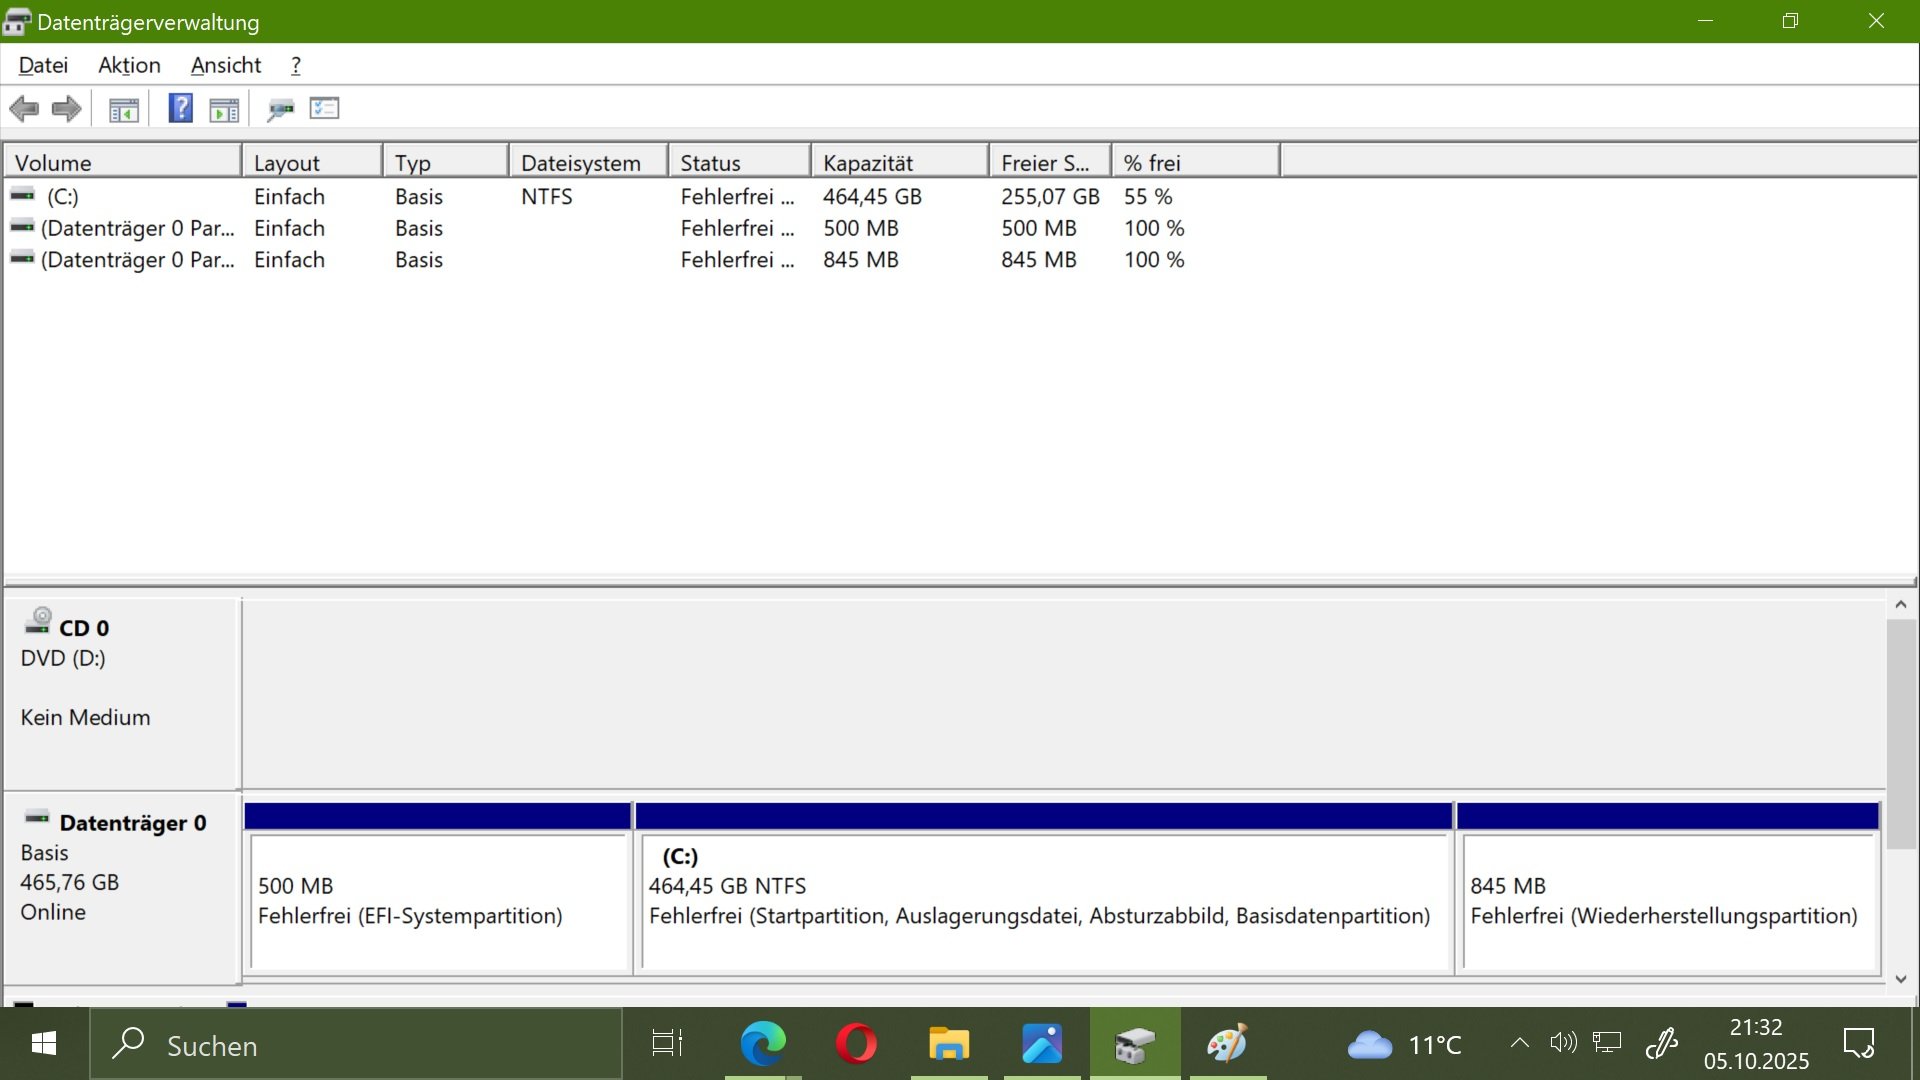Toggle the action pane toolbar icon
The height and width of the screenshot is (1080, 1920).
pyautogui.click(x=224, y=110)
